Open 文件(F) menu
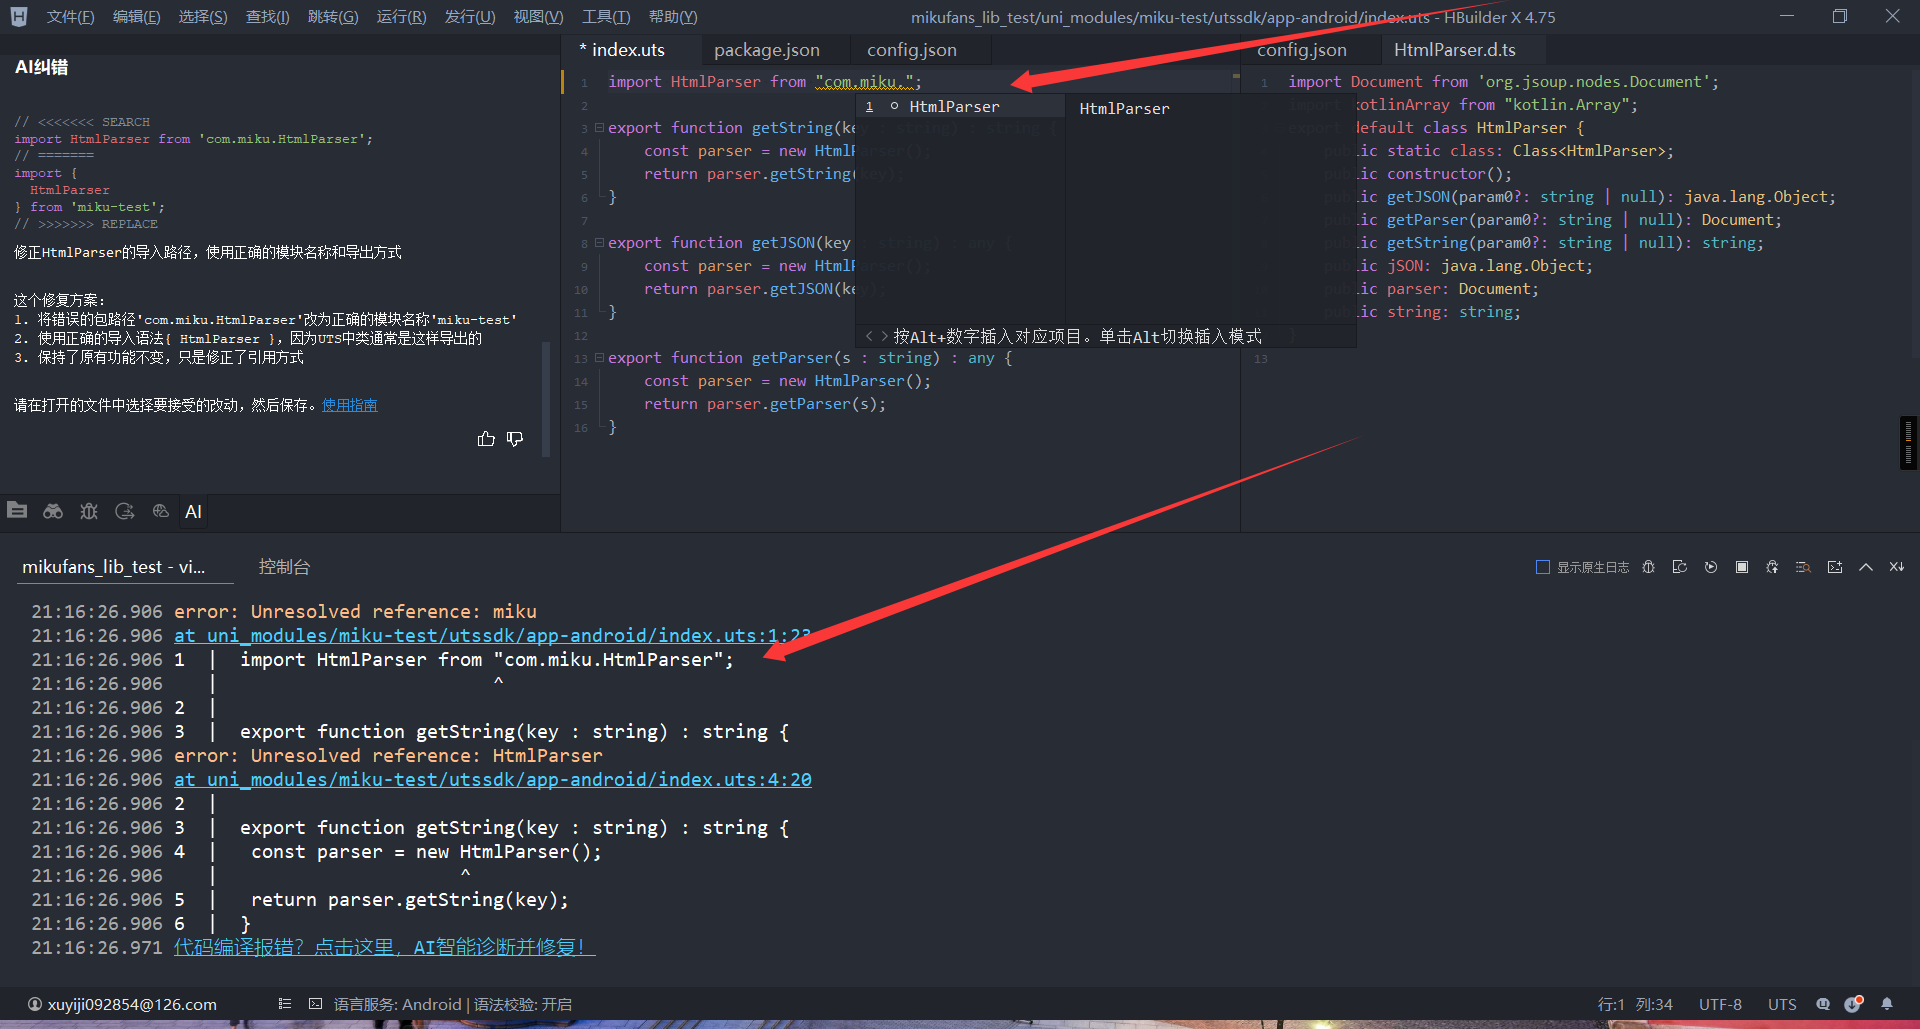This screenshot has height=1029, width=1920. tap(70, 17)
